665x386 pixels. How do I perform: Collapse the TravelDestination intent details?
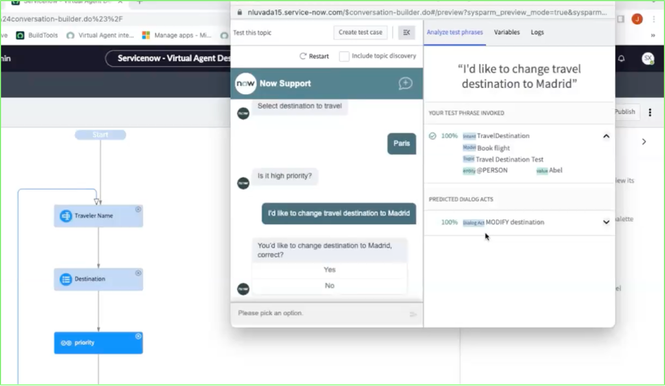(606, 136)
